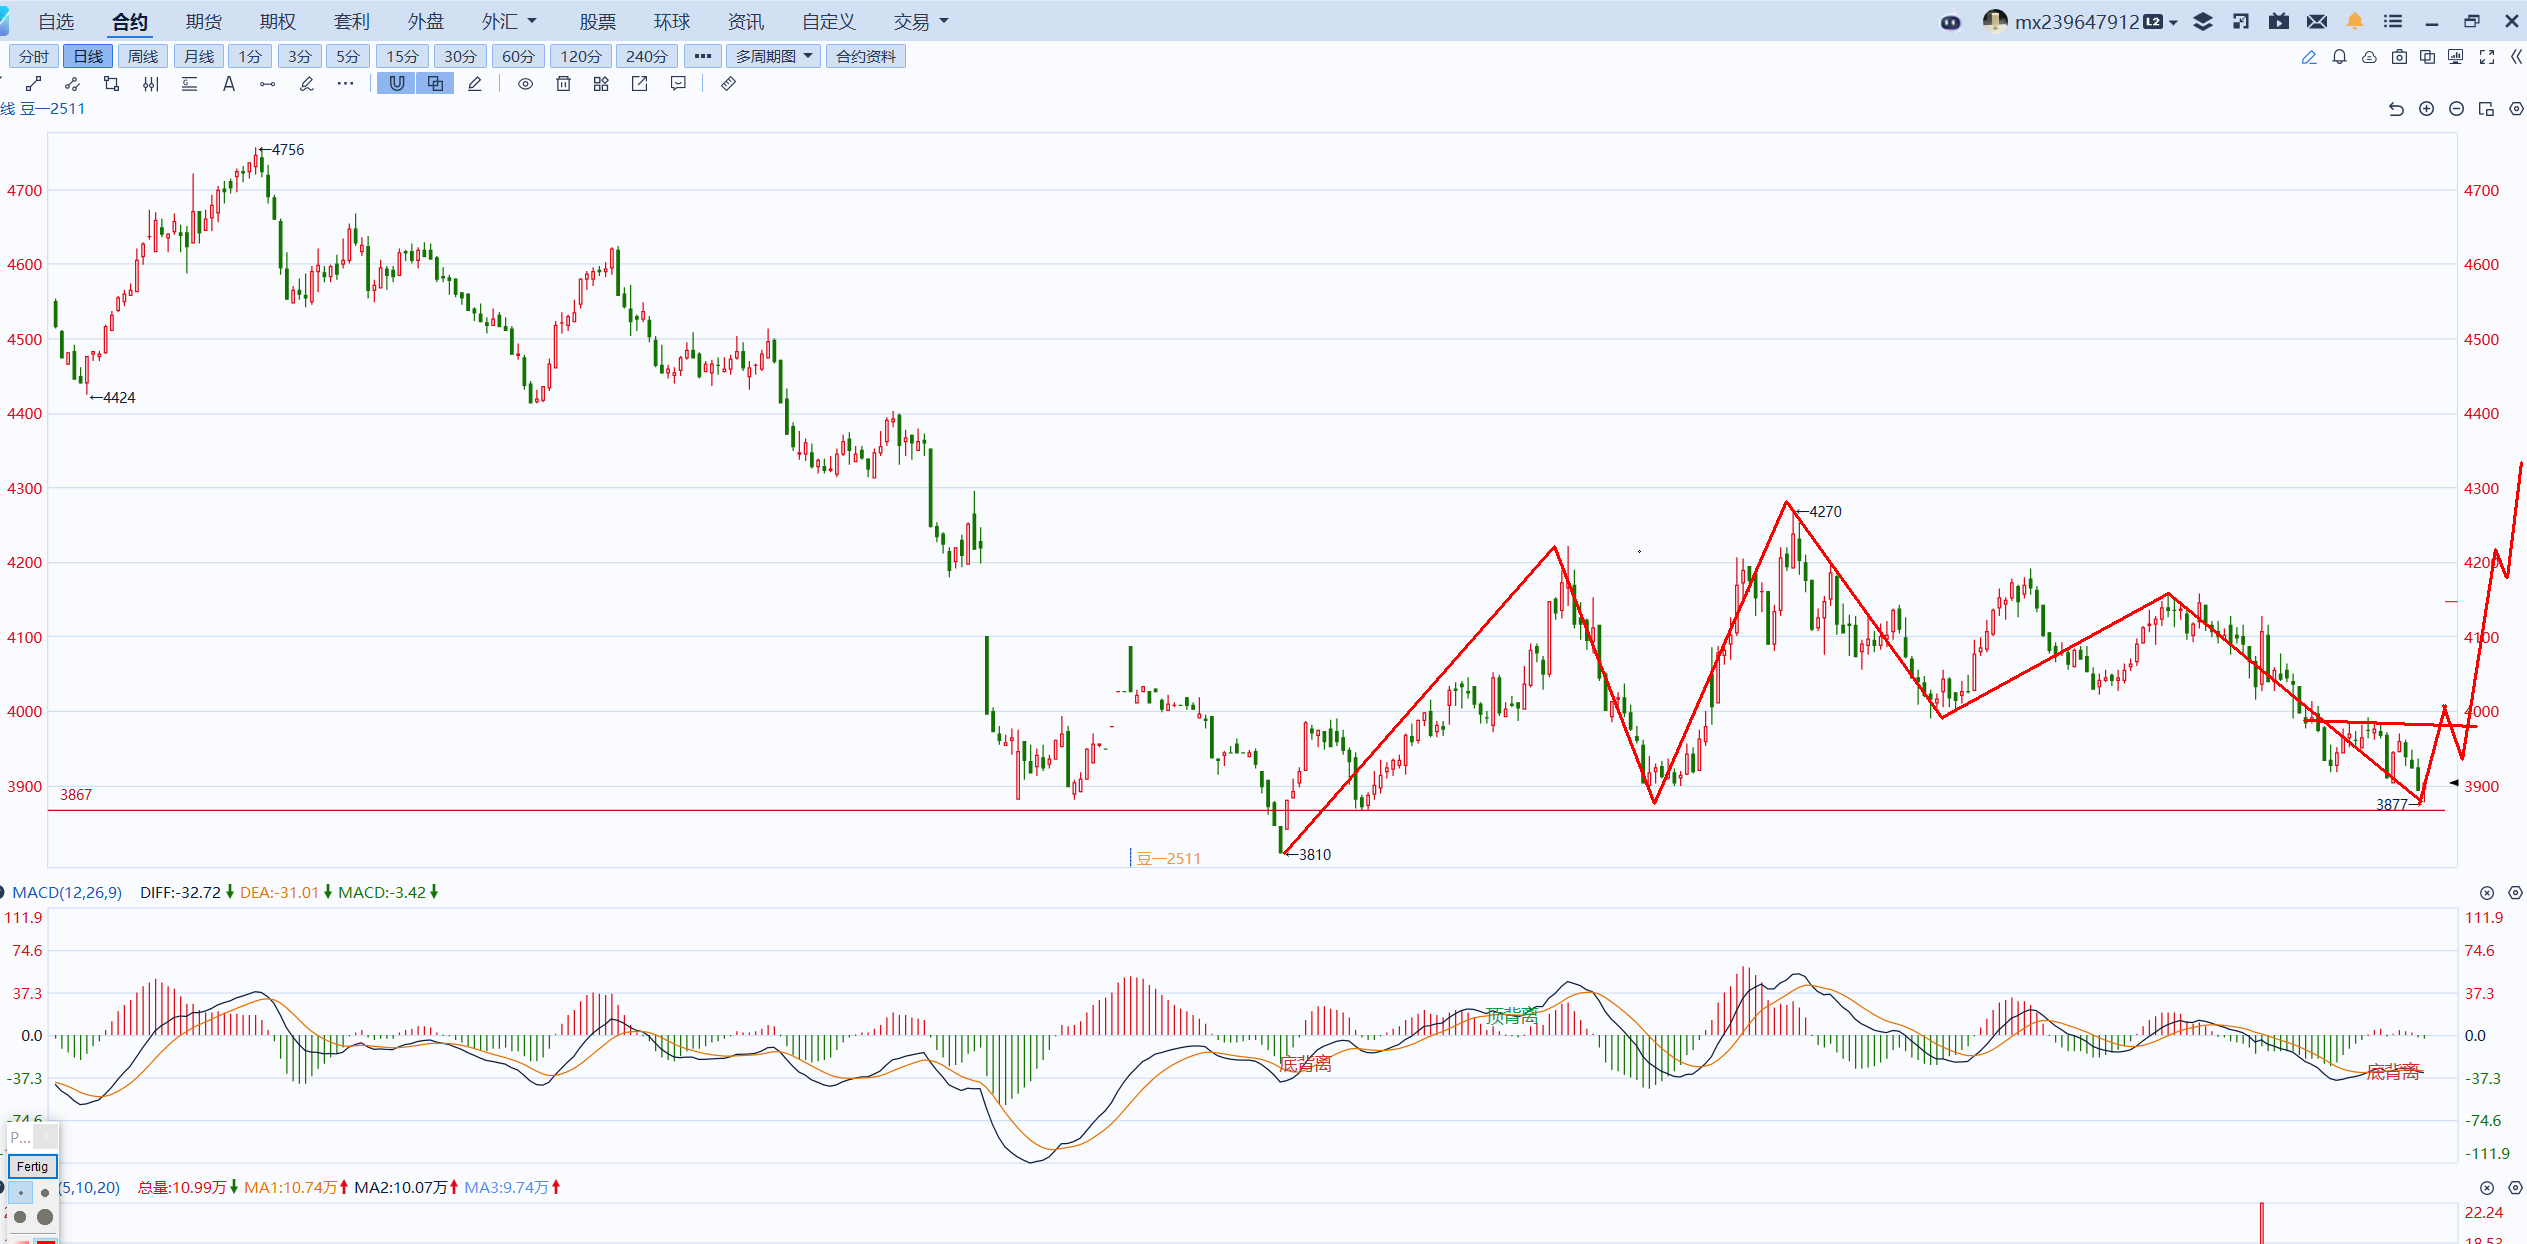The height and width of the screenshot is (1244, 2527).
Task: Click the undo arrow above the chart
Action: 2396,109
